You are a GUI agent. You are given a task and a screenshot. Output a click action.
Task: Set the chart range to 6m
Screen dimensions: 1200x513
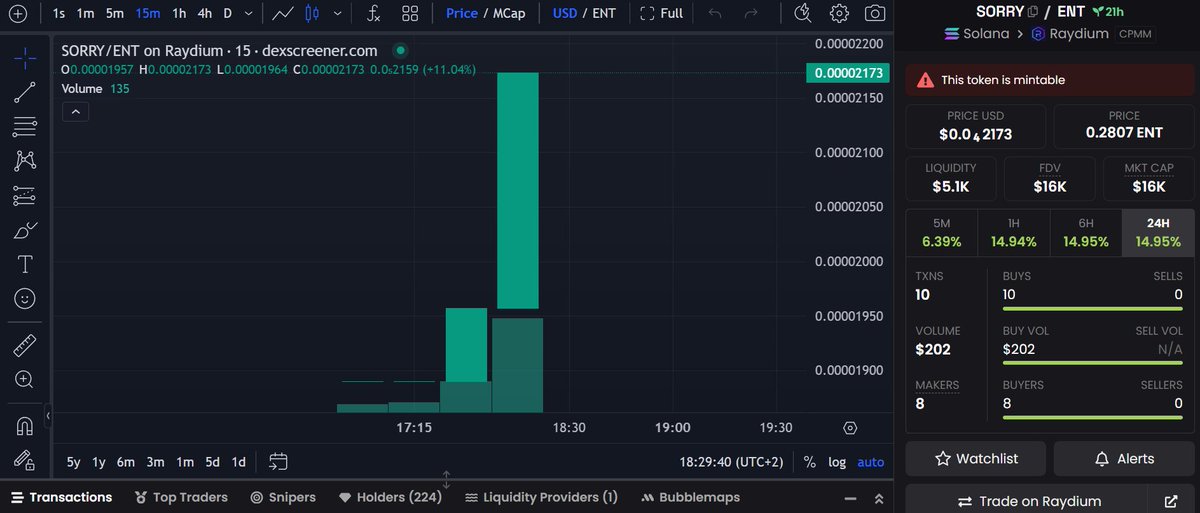click(125, 462)
